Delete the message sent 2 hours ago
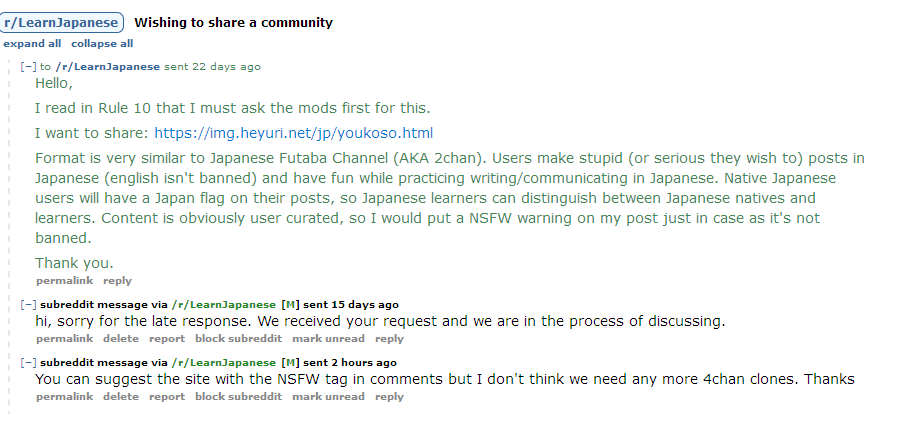Screen dimensions: 898x422 pos(121,397)
